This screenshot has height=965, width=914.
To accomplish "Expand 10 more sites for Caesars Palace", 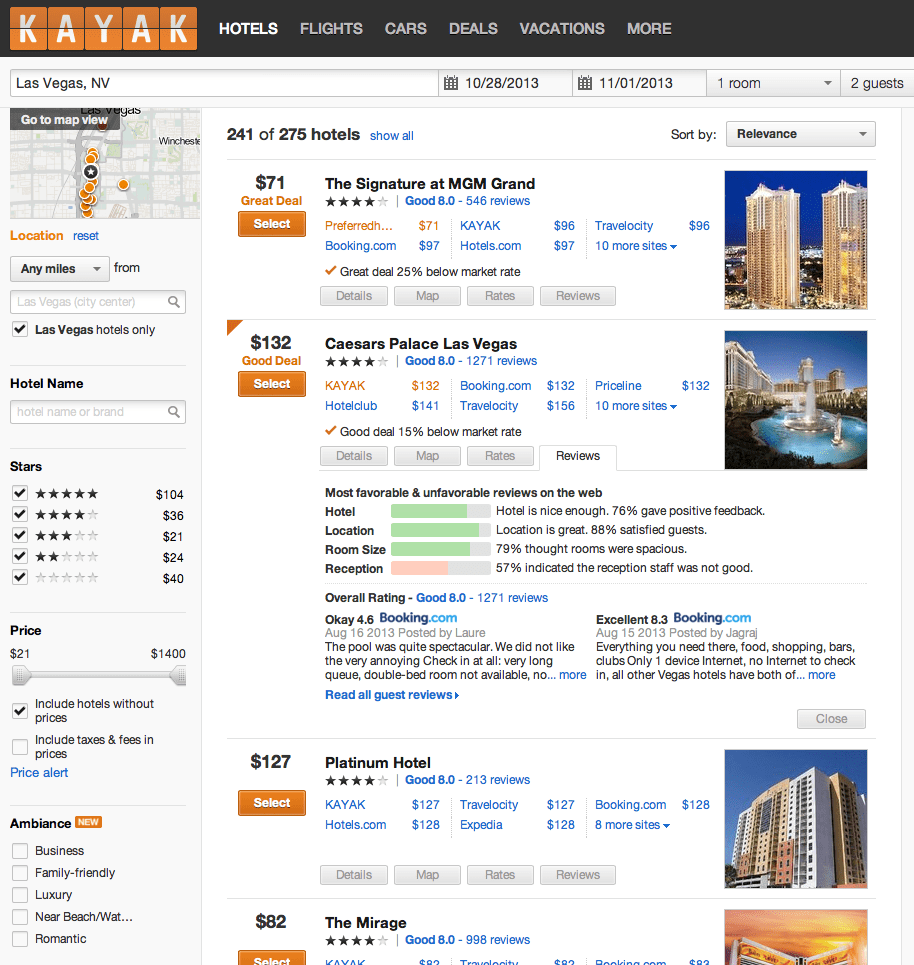I will (636, 406).
